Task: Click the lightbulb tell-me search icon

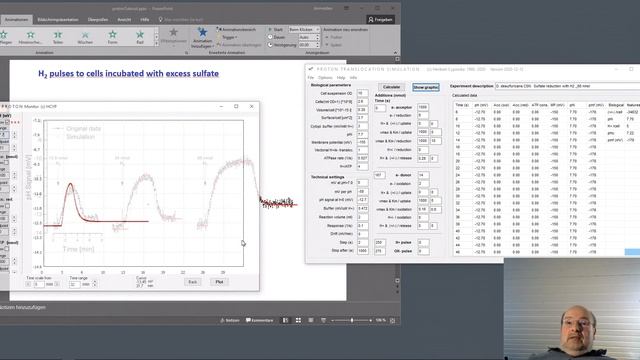Action: [160, 20]
